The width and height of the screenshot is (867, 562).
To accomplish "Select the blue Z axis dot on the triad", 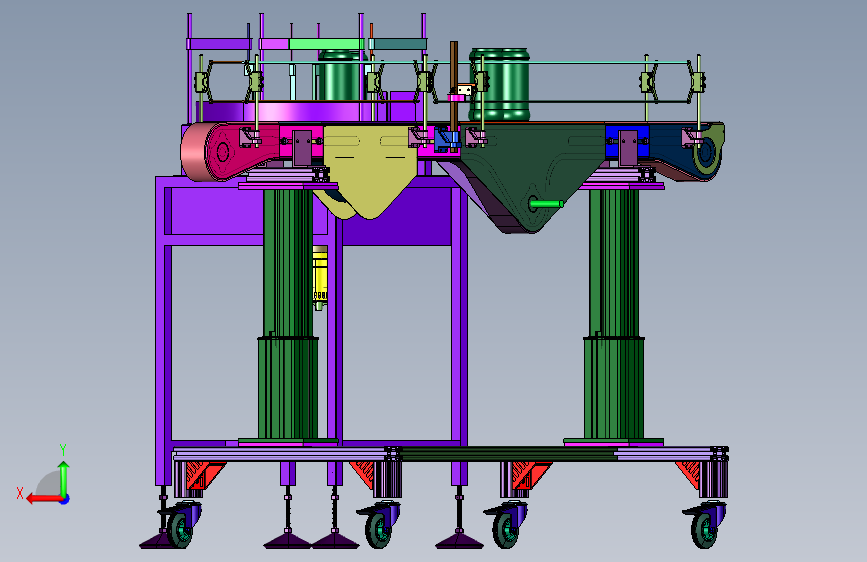I will (x=65, y=499).
